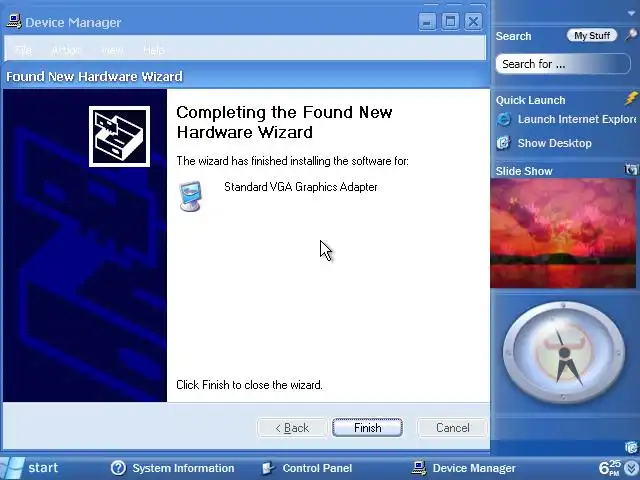Click the Quick Launch heading
The height and width of the screenshot is (480, 640).
coord(530,100)
